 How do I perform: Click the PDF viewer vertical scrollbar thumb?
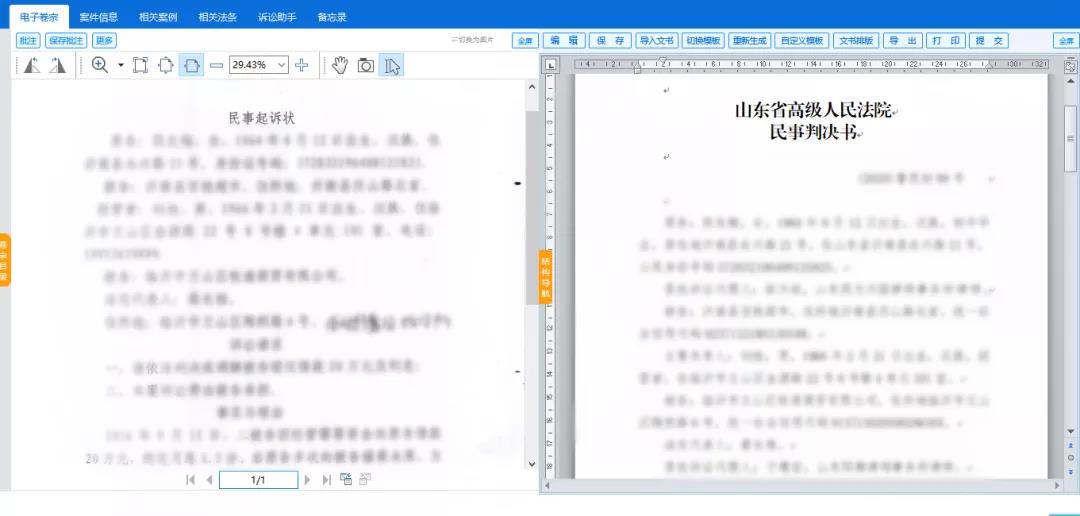[x=531, y=207]
